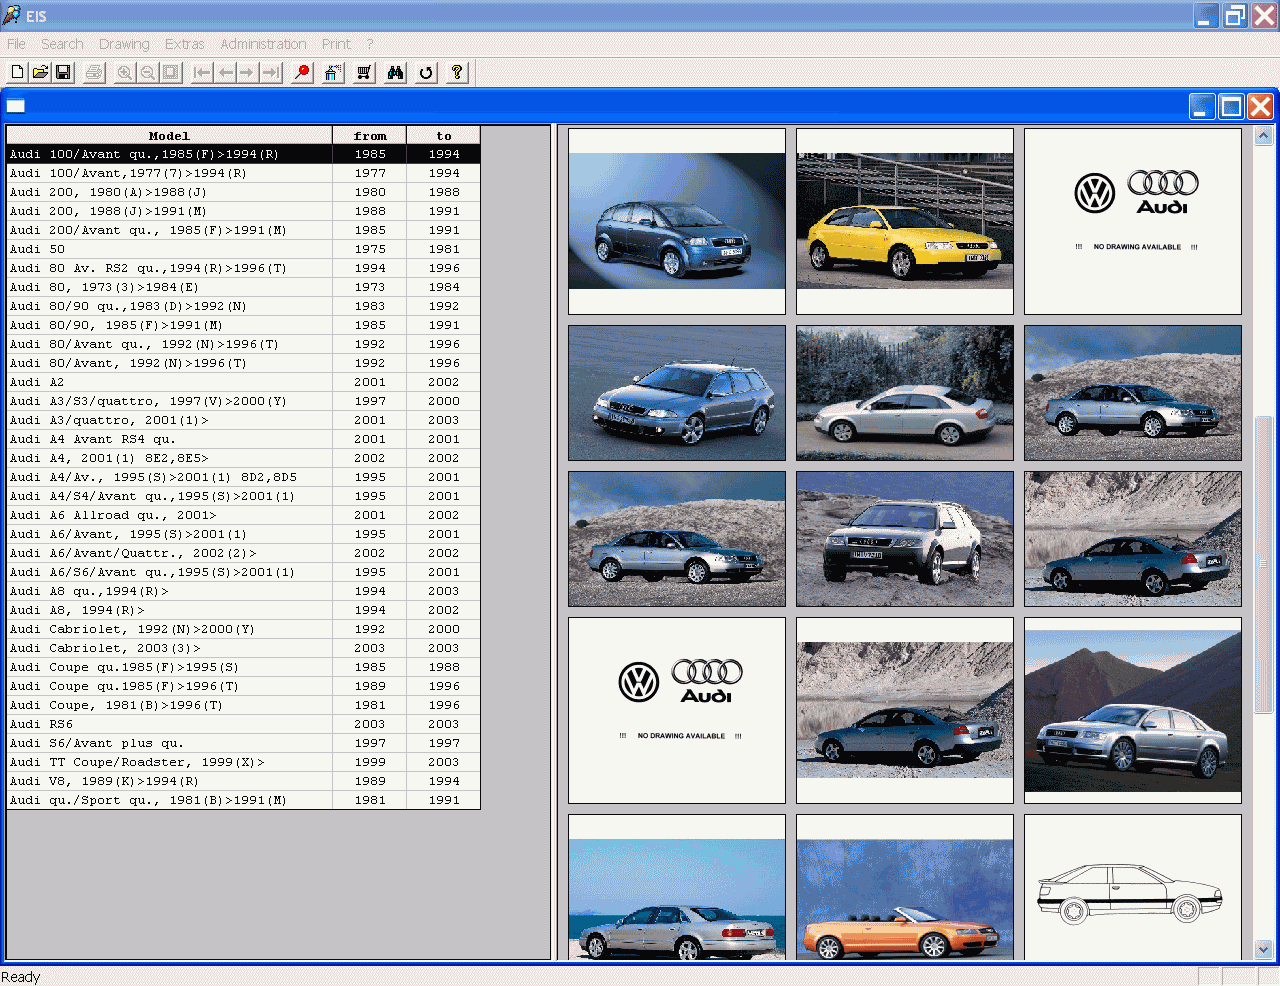This screenshot has width=1280, height=986.
Task: Click the blue Audi Avant wagon thumbnail
Action: pos(677,393)
